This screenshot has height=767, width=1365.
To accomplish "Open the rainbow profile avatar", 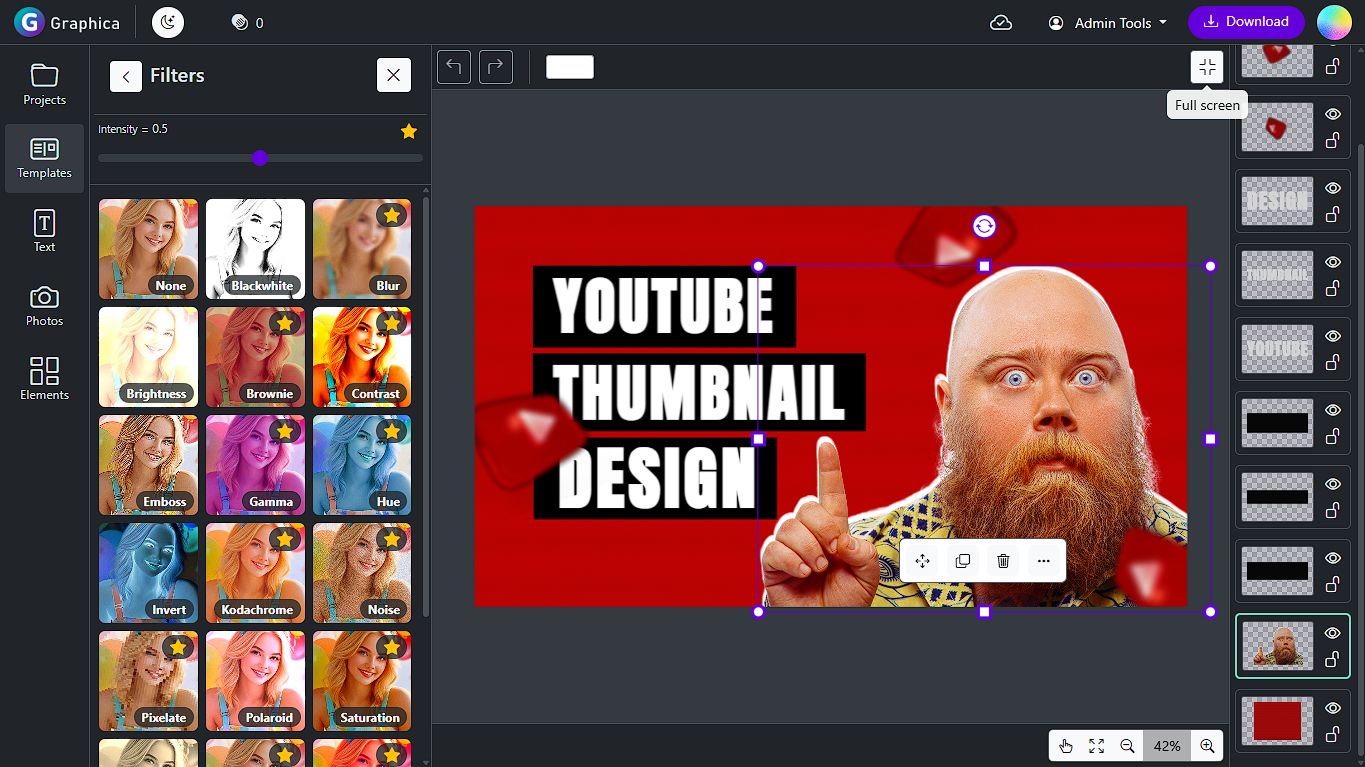I will (x=1334, y=22).
